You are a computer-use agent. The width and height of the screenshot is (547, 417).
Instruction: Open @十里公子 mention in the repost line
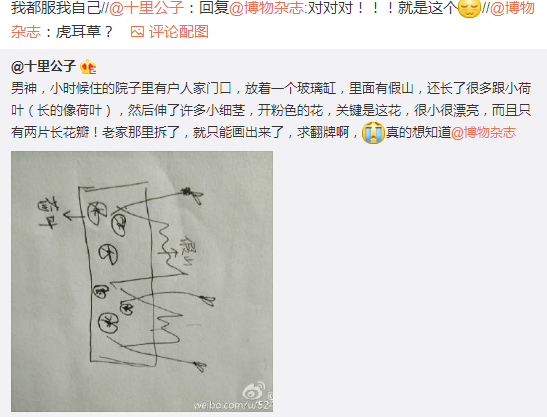click(147, 8)
